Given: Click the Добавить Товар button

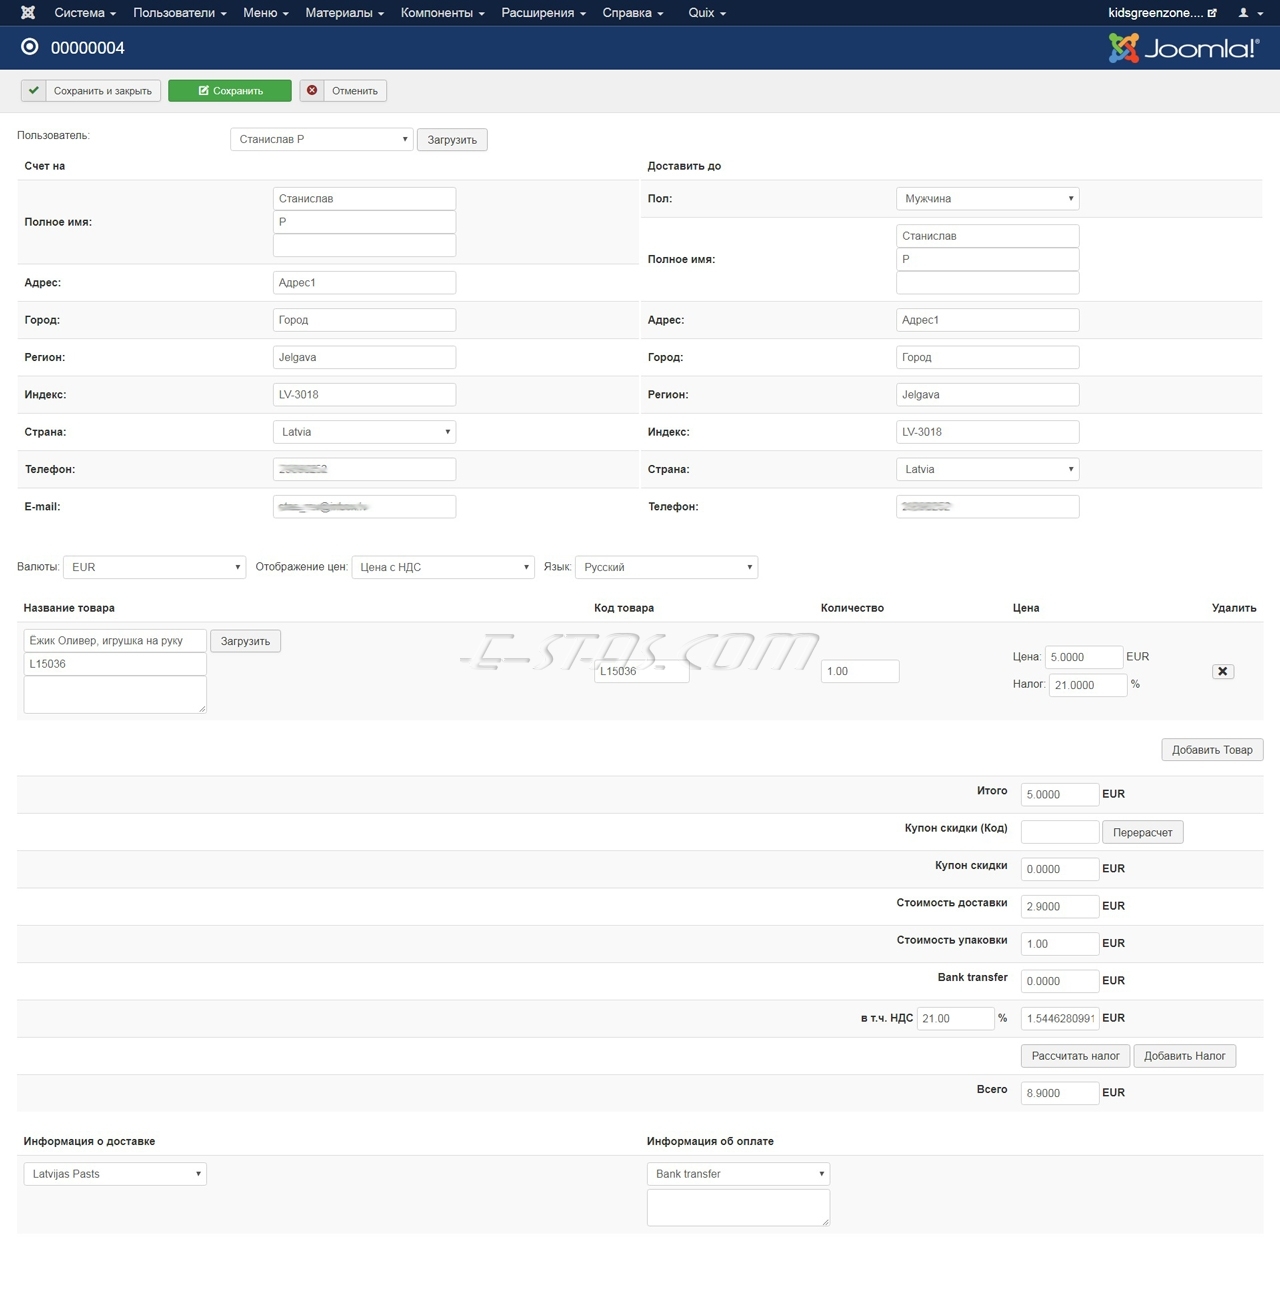Looking at the screenshot, I should pyautogui.click(x=1212, y=750).
